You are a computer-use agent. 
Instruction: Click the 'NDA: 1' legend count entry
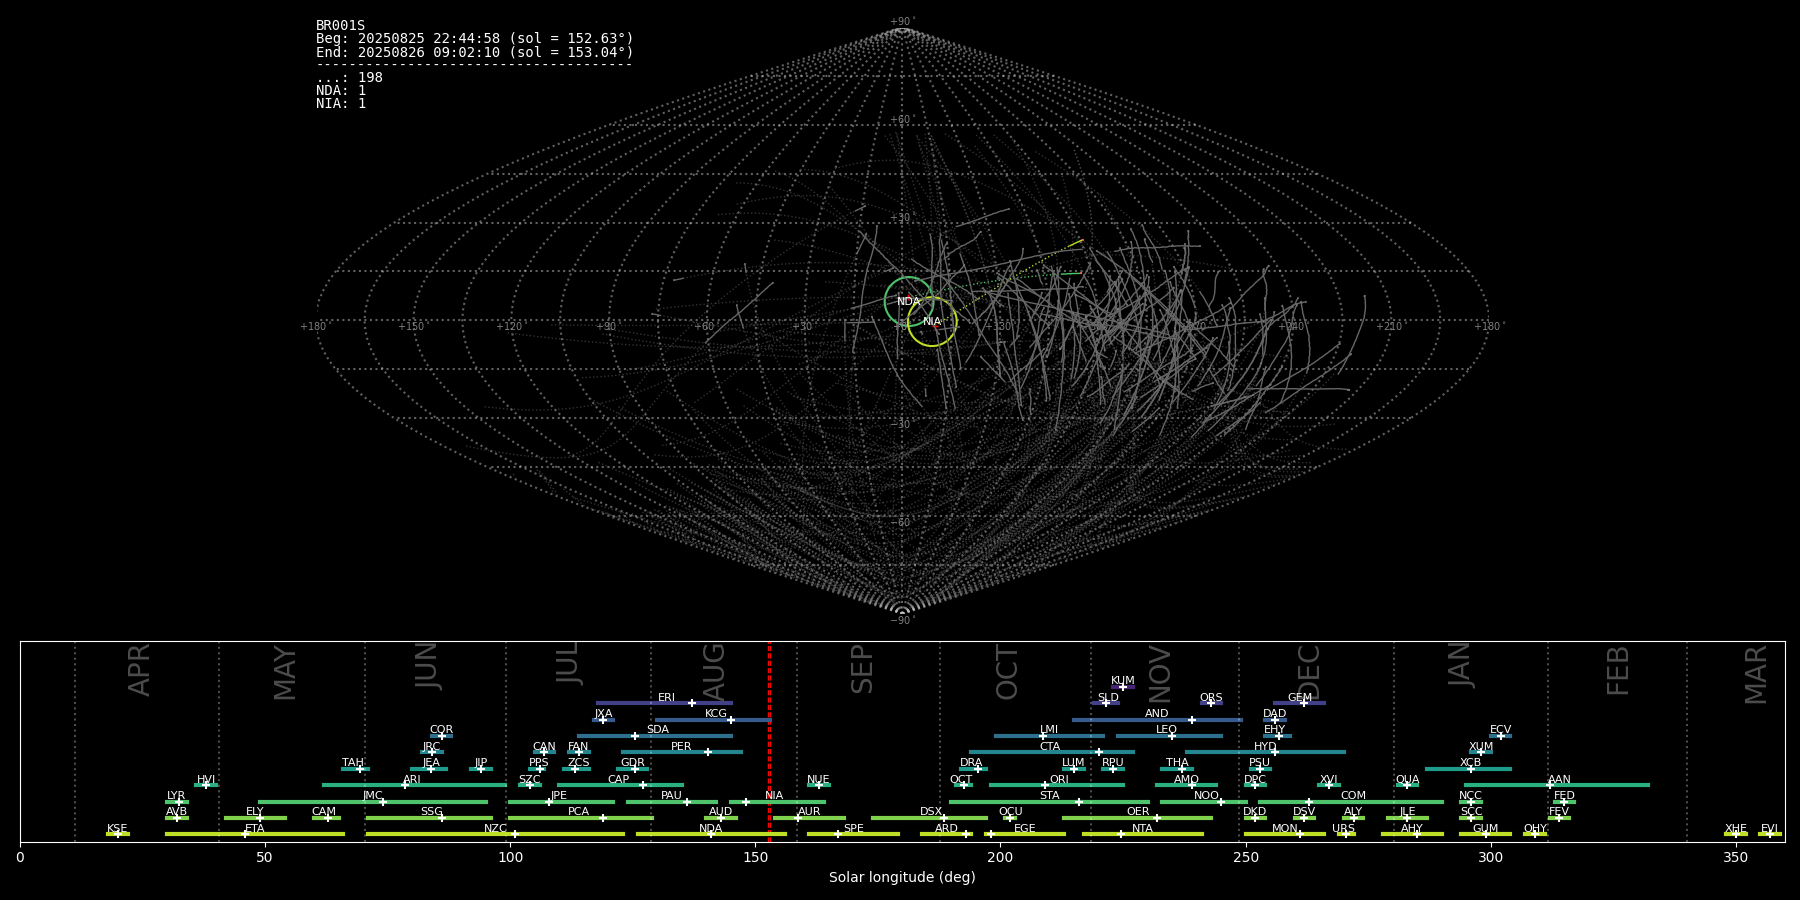pyautogui.click(x=341, y=91)
